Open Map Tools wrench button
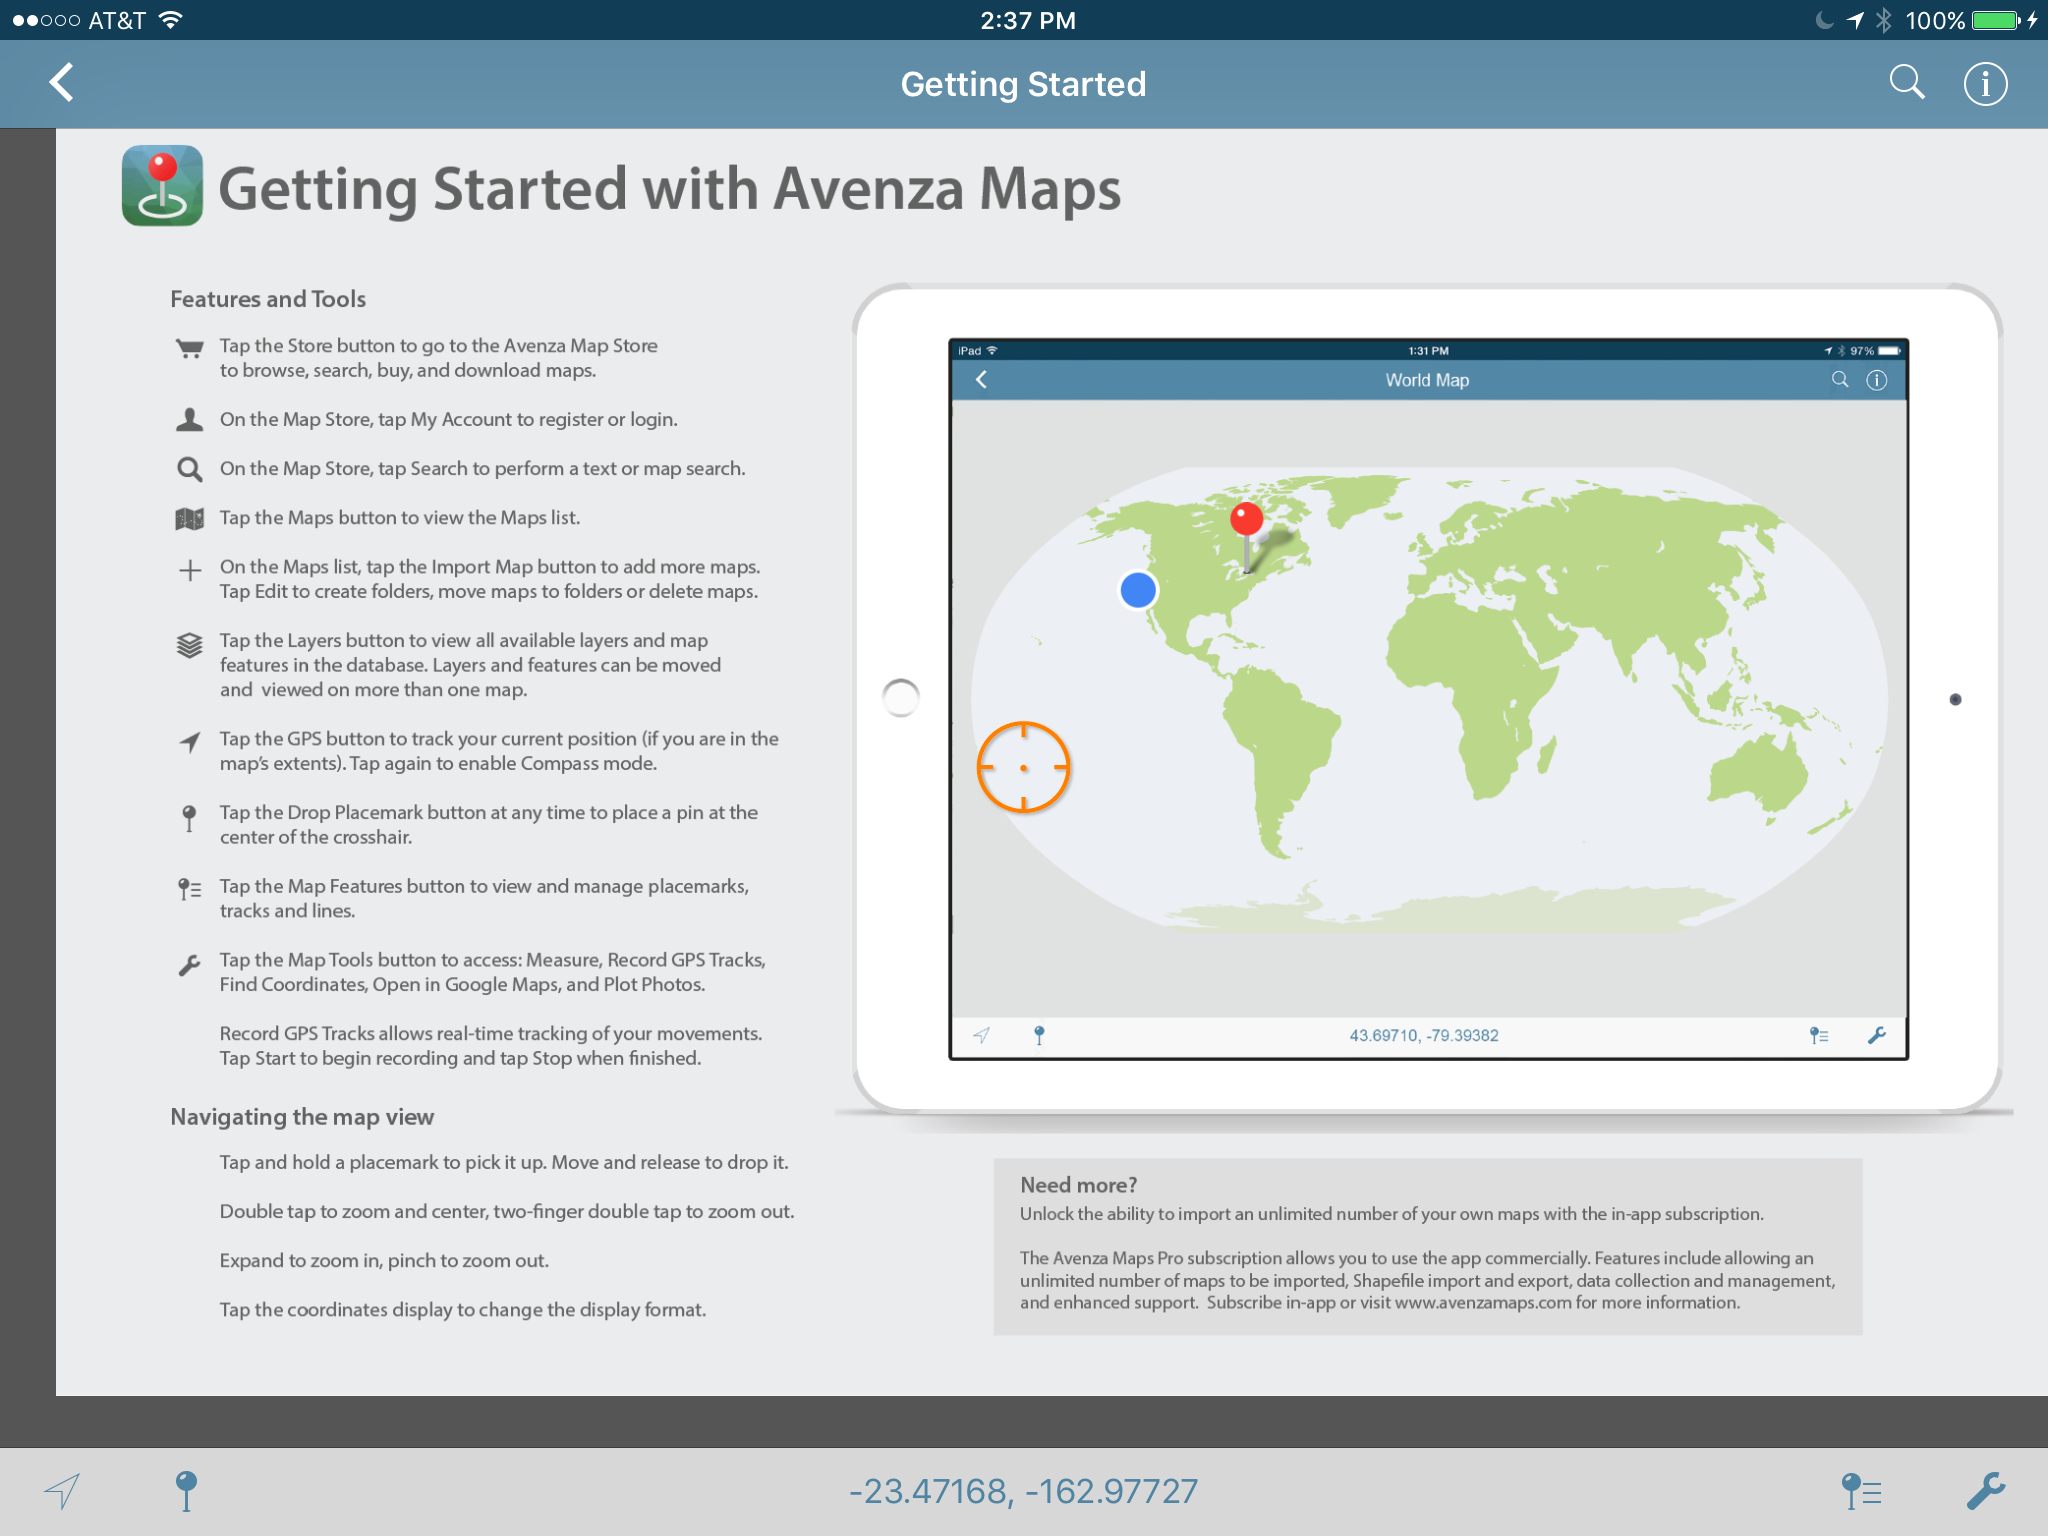Screen dimensions: 2048x1536 pos(1985,1491)
